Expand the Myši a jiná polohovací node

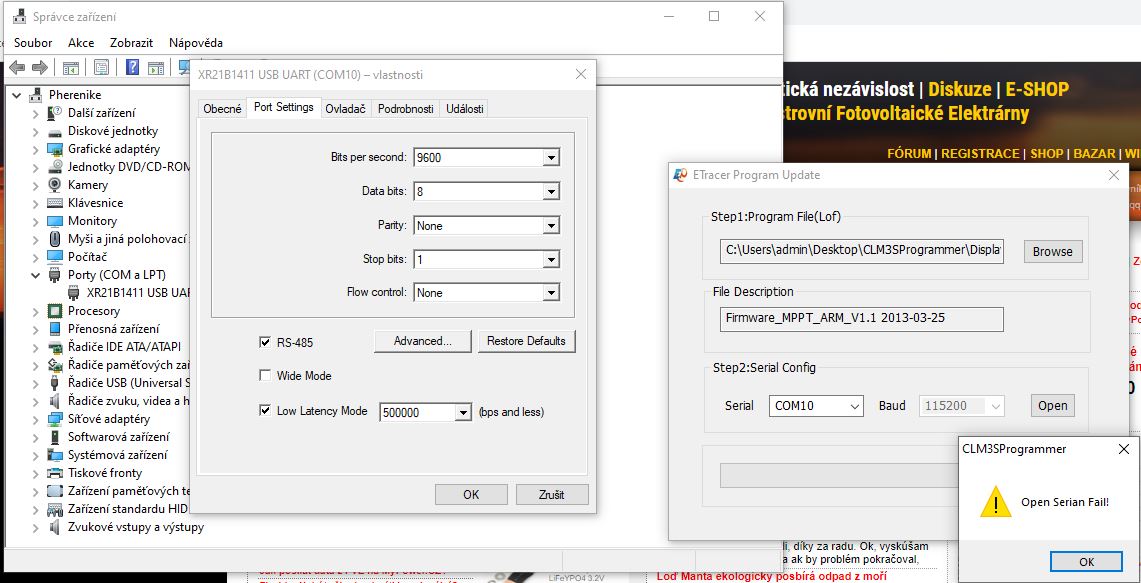coord(35,239)
